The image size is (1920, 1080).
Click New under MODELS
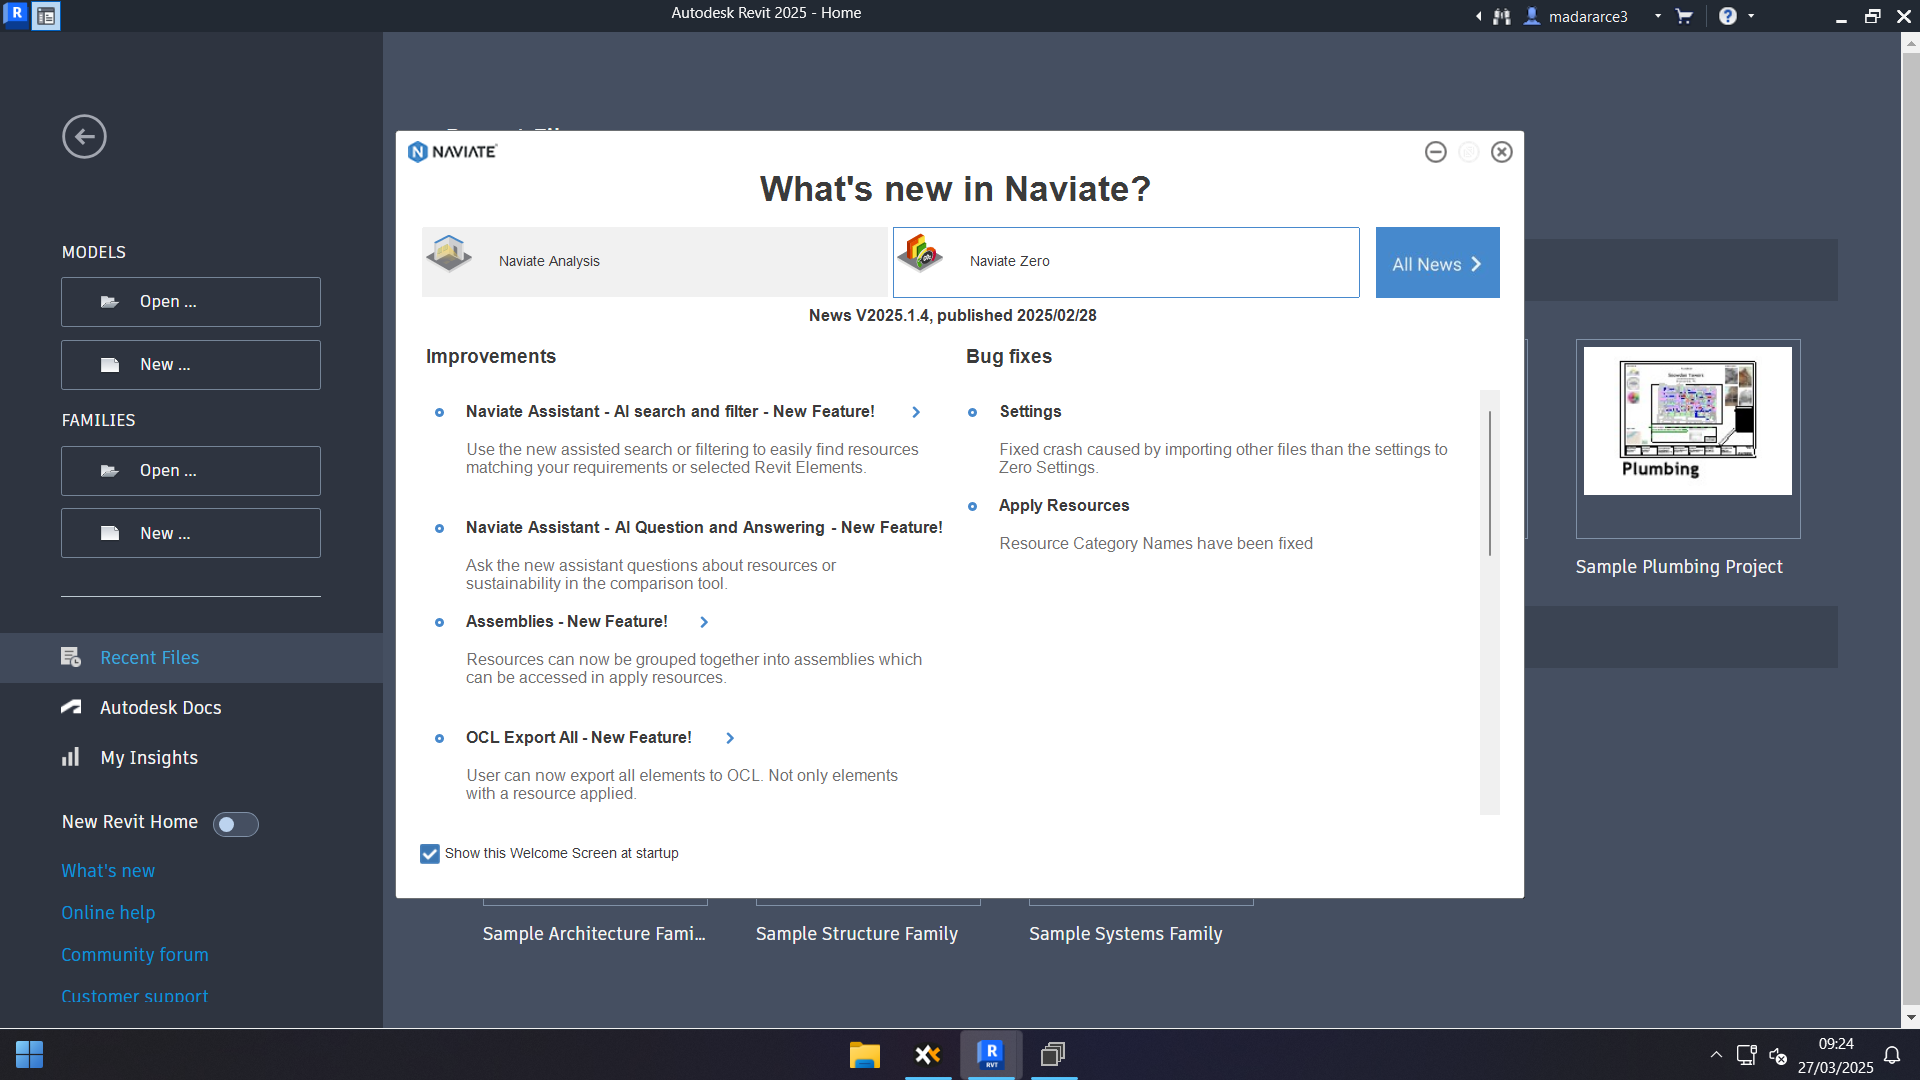[x=191, y=365]
